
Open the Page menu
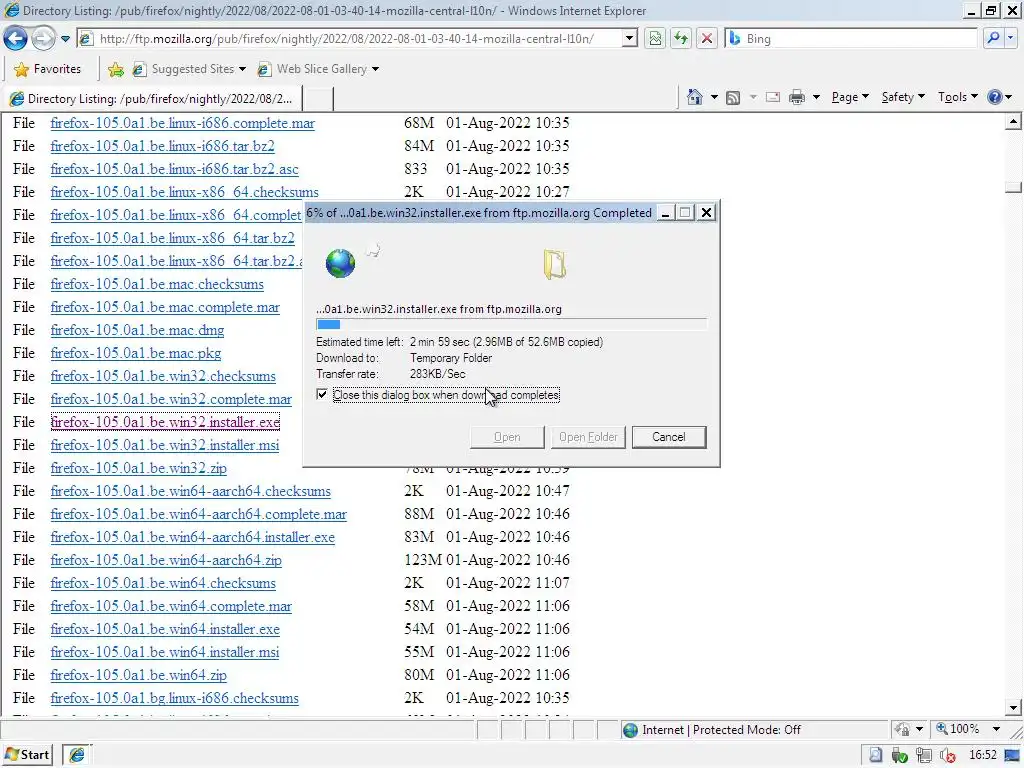click(850, 97)
